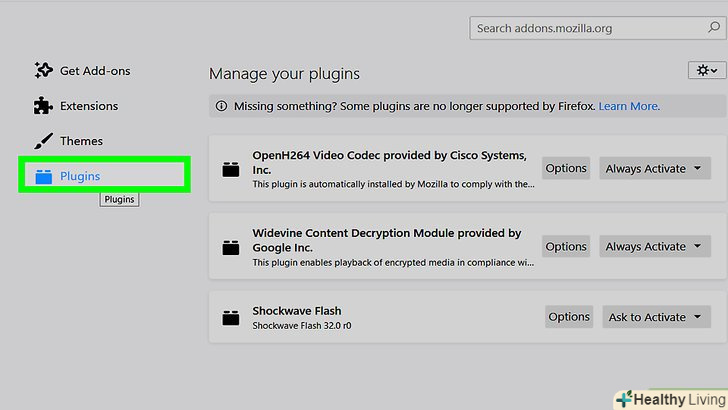
Task: Click the OpenH264 Video Codec plugin icon
Action: 232,170
